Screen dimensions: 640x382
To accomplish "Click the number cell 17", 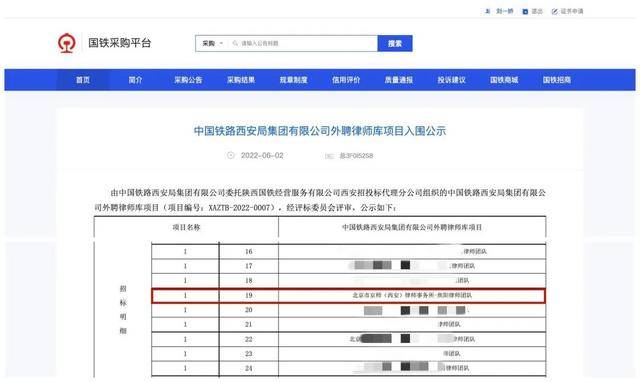I will click(249, 266).
